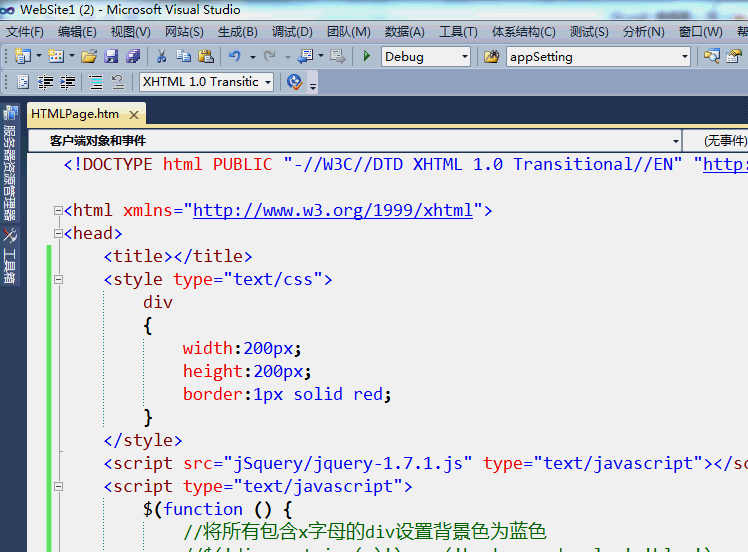Screen dimensions: 748x552
Task: Open the 调试(D) menu
Action: point(292,31)
